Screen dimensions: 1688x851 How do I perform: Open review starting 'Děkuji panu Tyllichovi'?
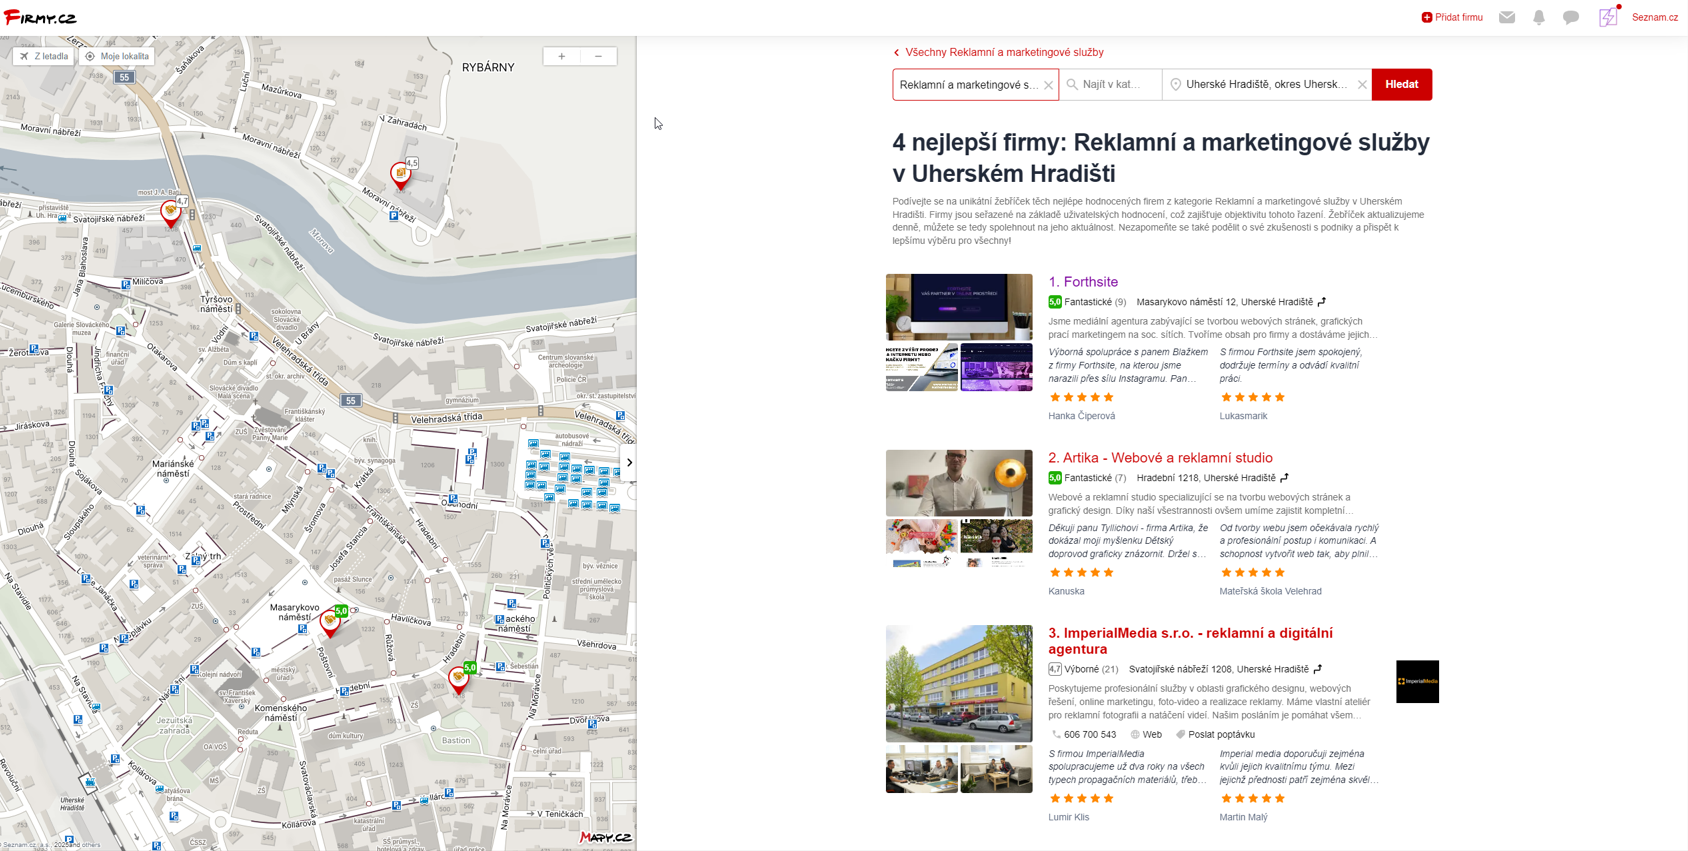tap(1129, 541)
